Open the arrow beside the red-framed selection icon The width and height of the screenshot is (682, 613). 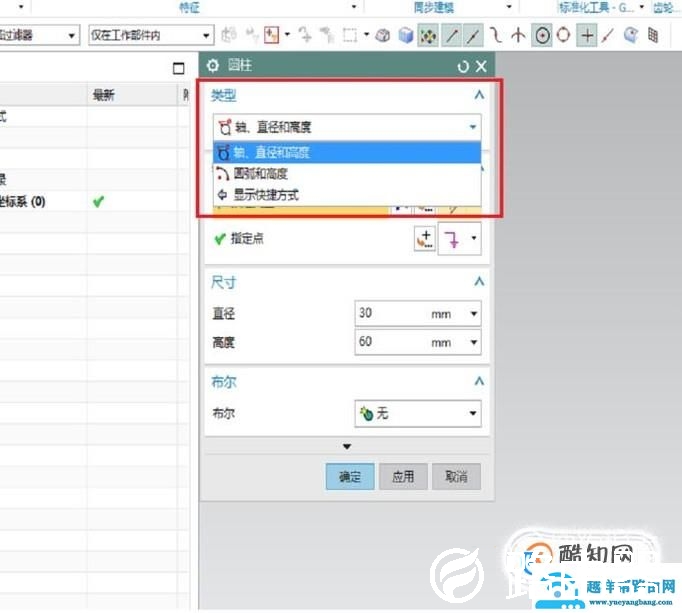[x=288, y=34]
